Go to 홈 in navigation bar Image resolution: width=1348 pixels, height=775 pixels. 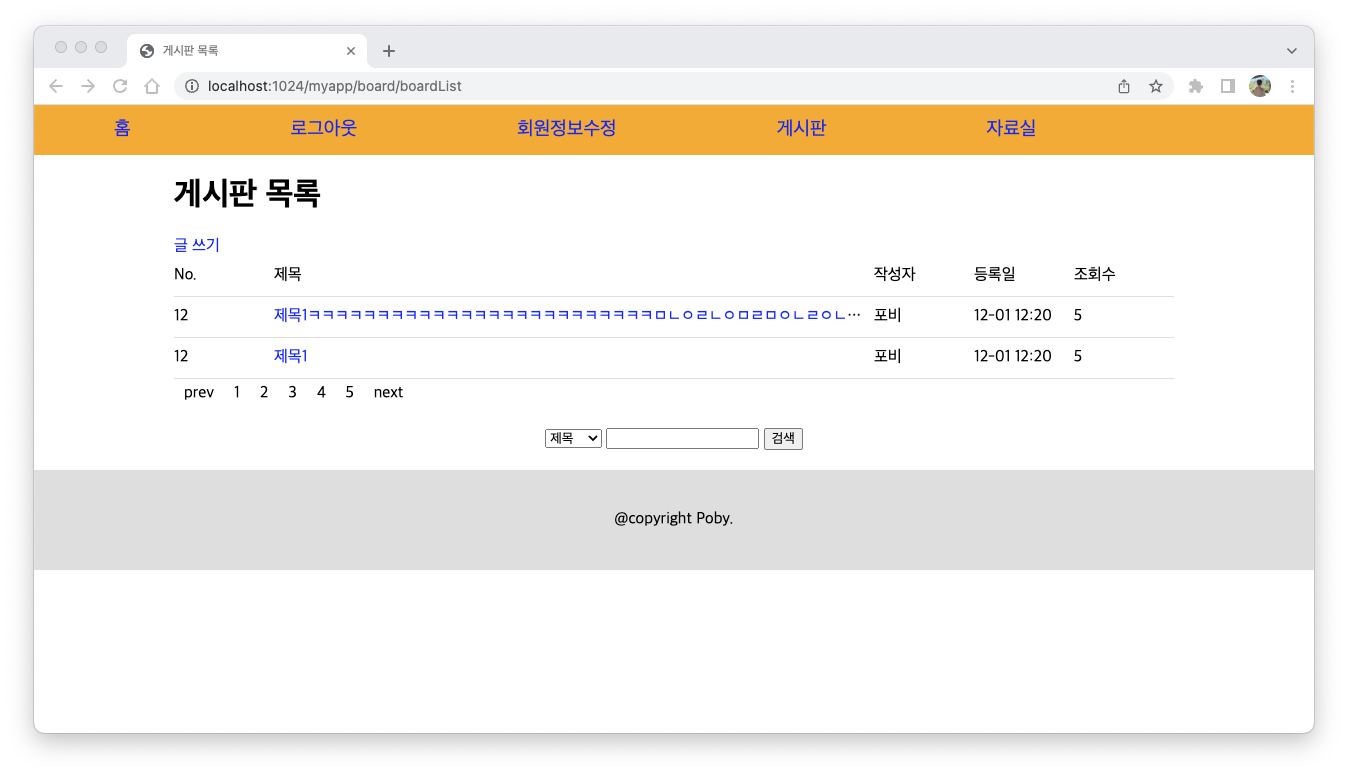tap(122, 128)
